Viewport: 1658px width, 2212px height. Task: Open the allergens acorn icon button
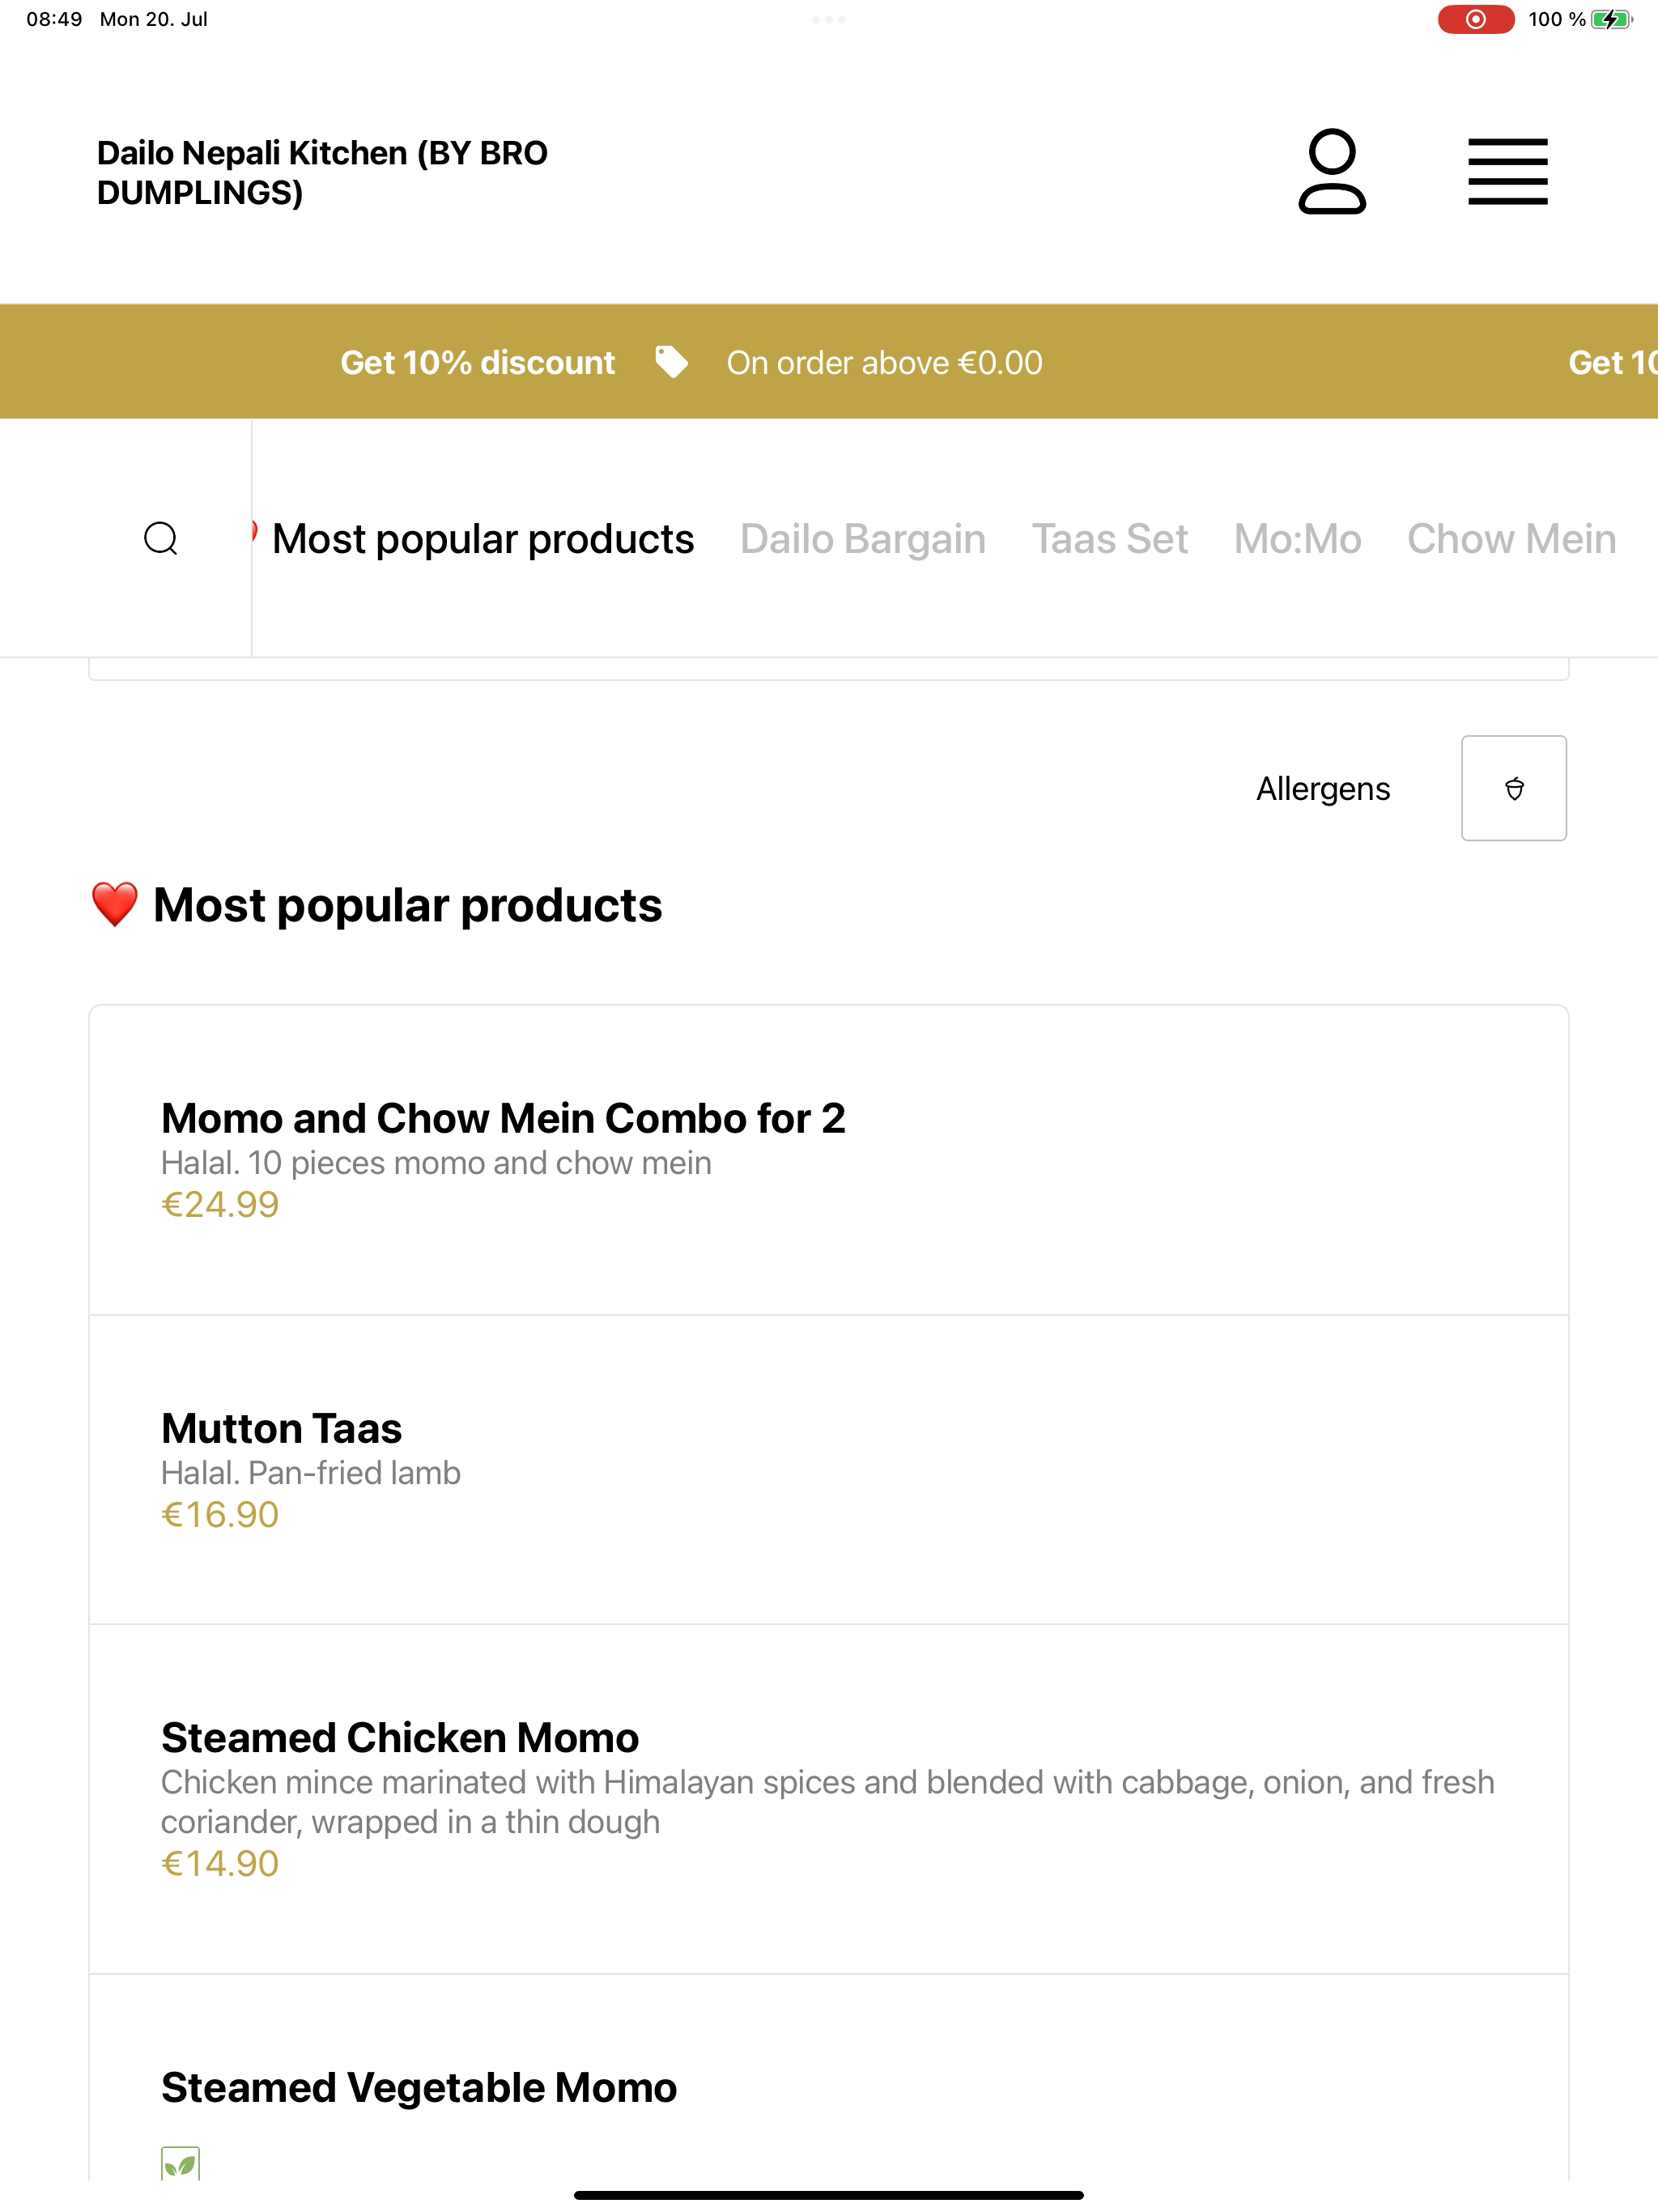[1514, 788]
